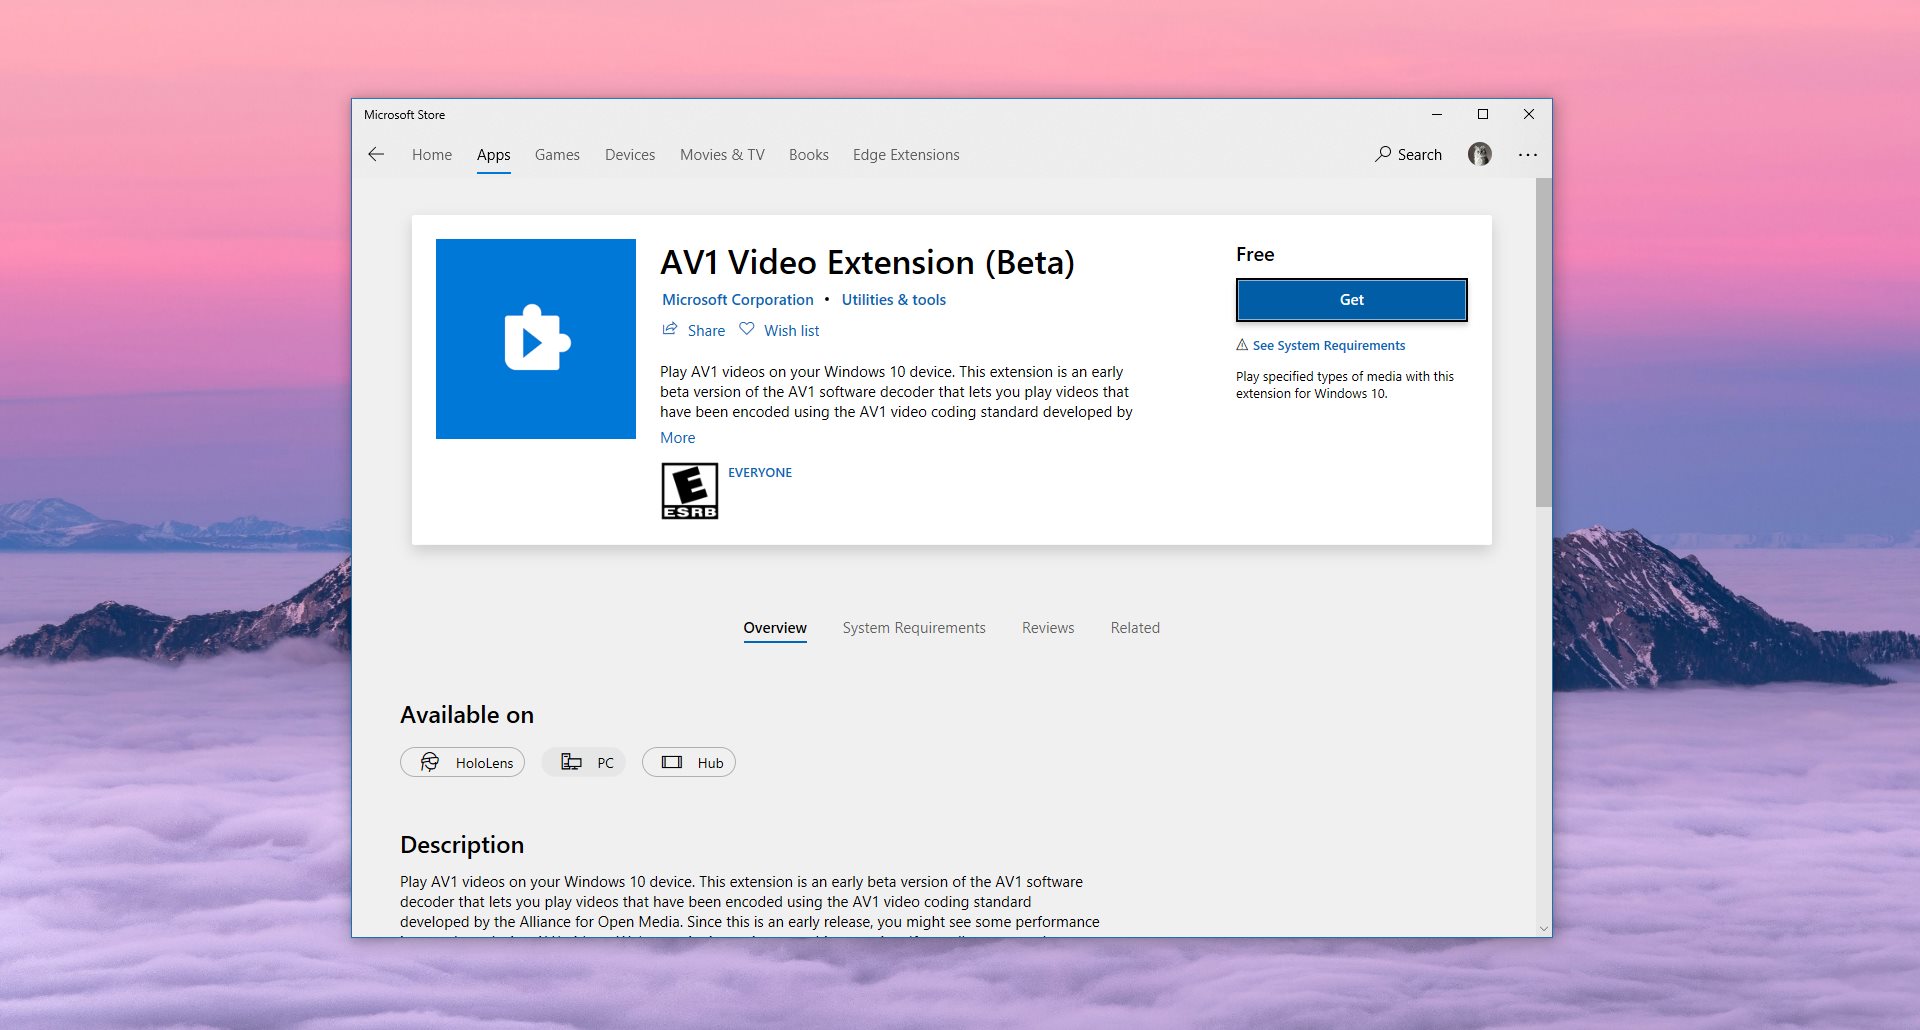Open the user profile avatar
Image resolution: width=1920 pixels, height=1030 pixels.
click(x=1480, y=154)
